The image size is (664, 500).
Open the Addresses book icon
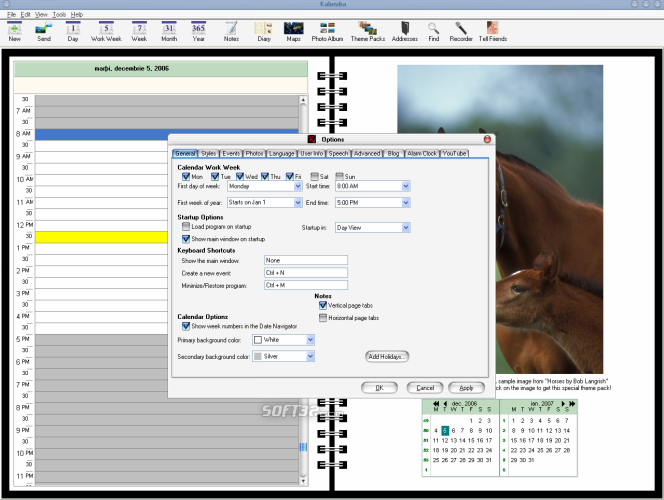(x=404, y=30)
